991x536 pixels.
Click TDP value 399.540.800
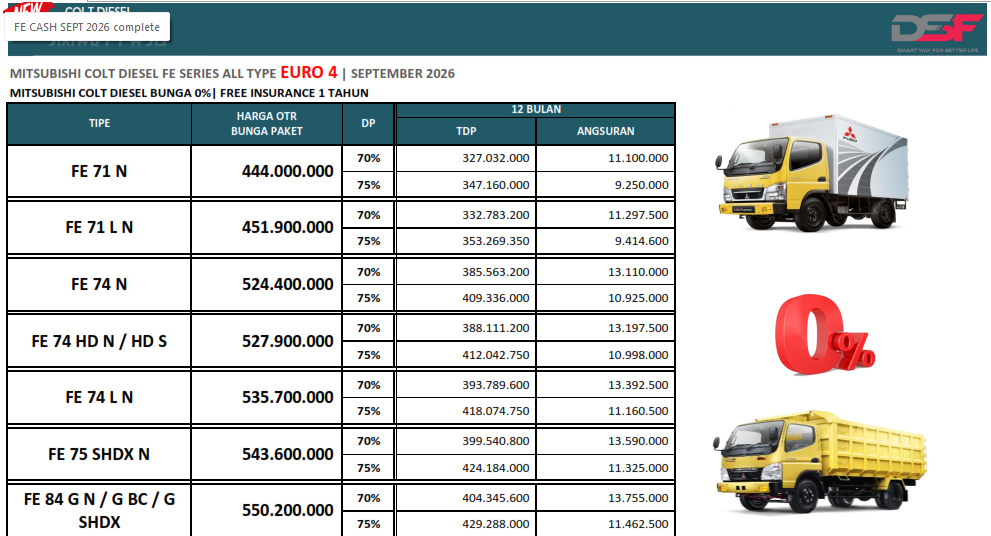click(x=496, y=441)
